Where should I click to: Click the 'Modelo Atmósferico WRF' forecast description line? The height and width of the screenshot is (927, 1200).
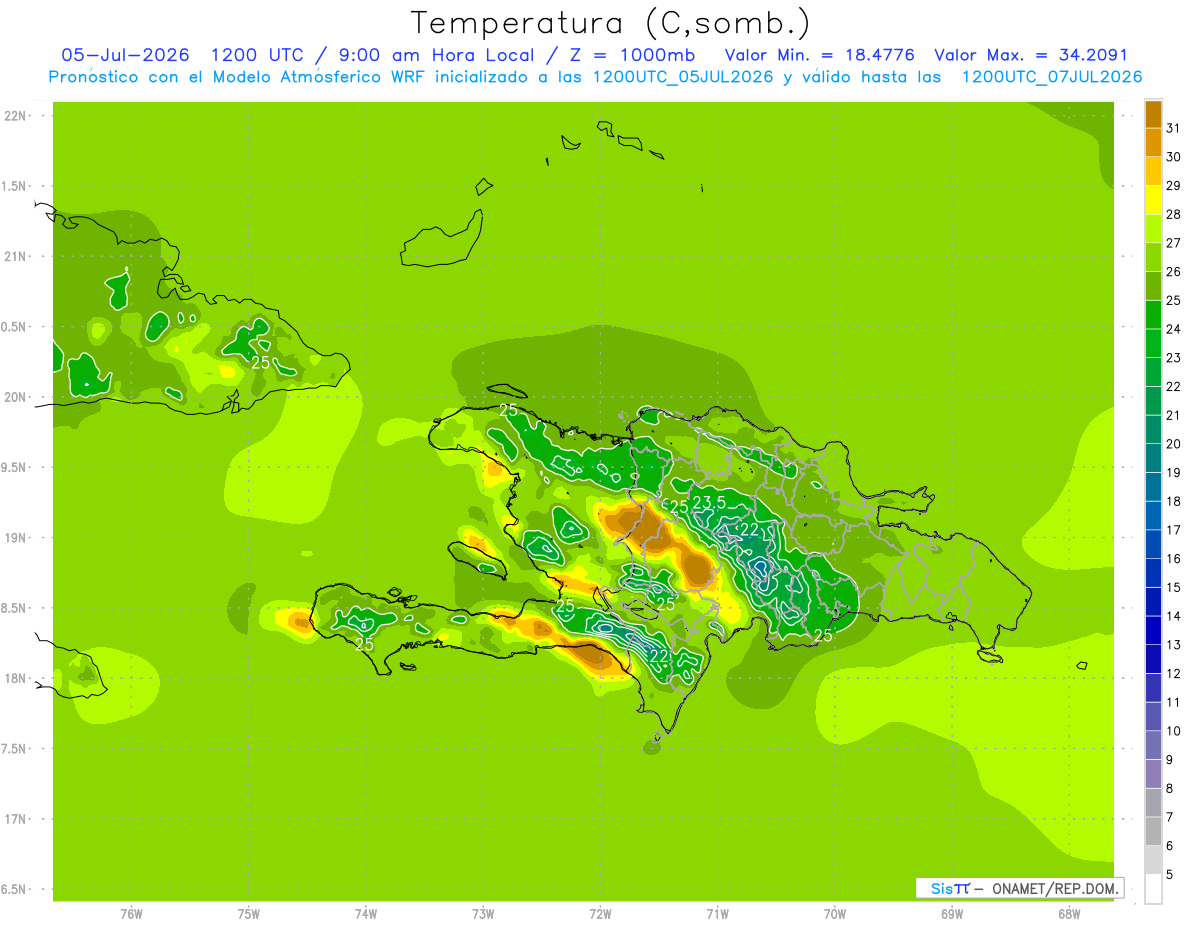(x=595, y=77)
